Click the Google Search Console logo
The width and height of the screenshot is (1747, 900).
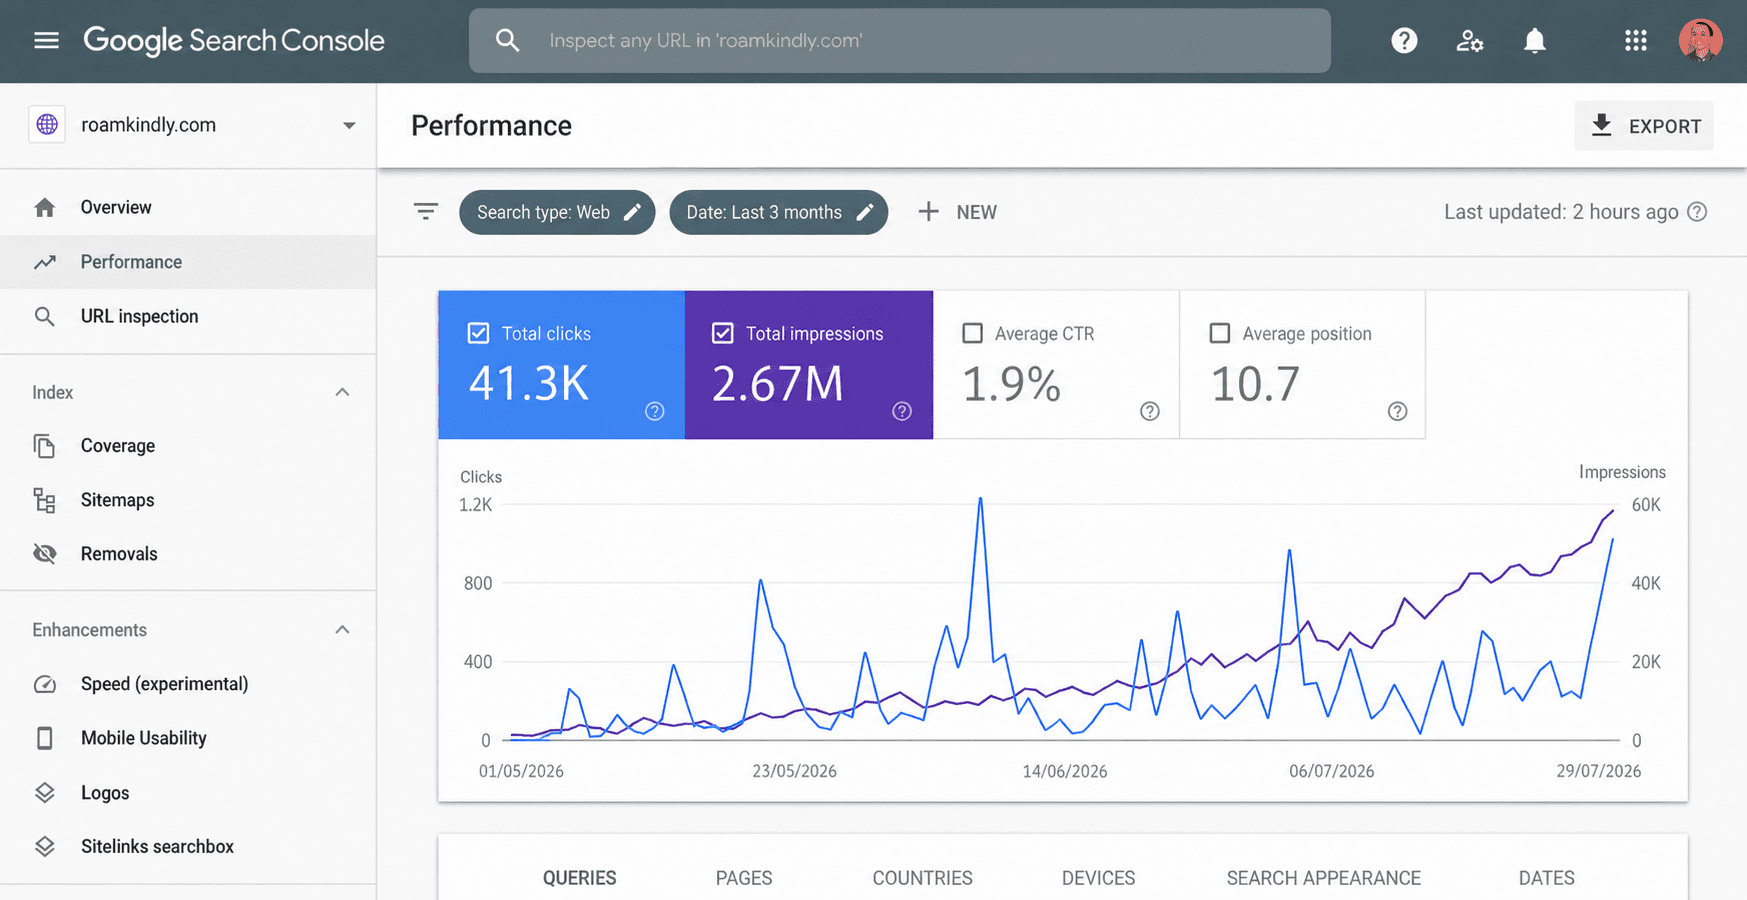pos(234,40)
